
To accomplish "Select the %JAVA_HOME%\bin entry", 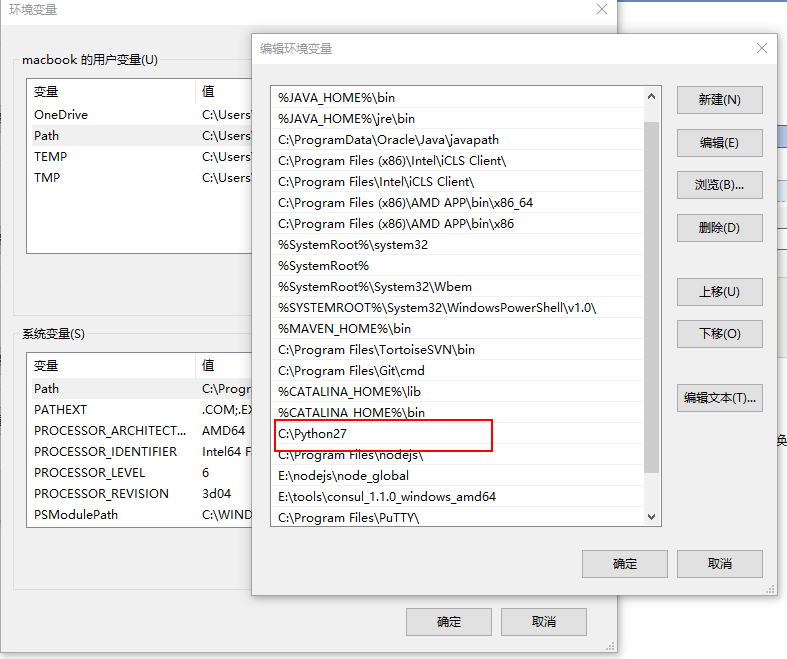I will pos(457,97).
